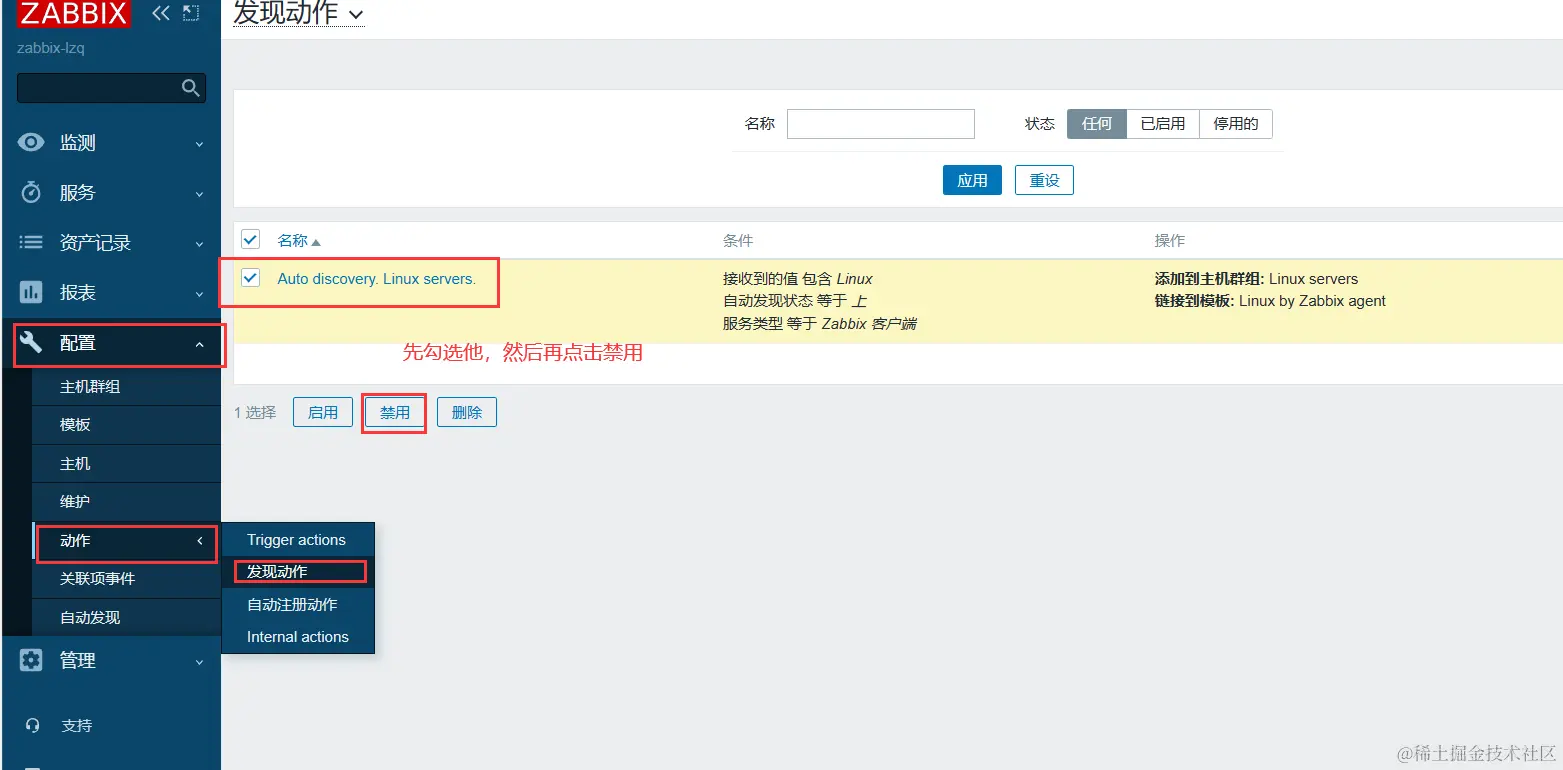This screenshot has height=770, width=1563.
Task: Choose Trigger actions from submenu
Action: [x=296, y=540]
